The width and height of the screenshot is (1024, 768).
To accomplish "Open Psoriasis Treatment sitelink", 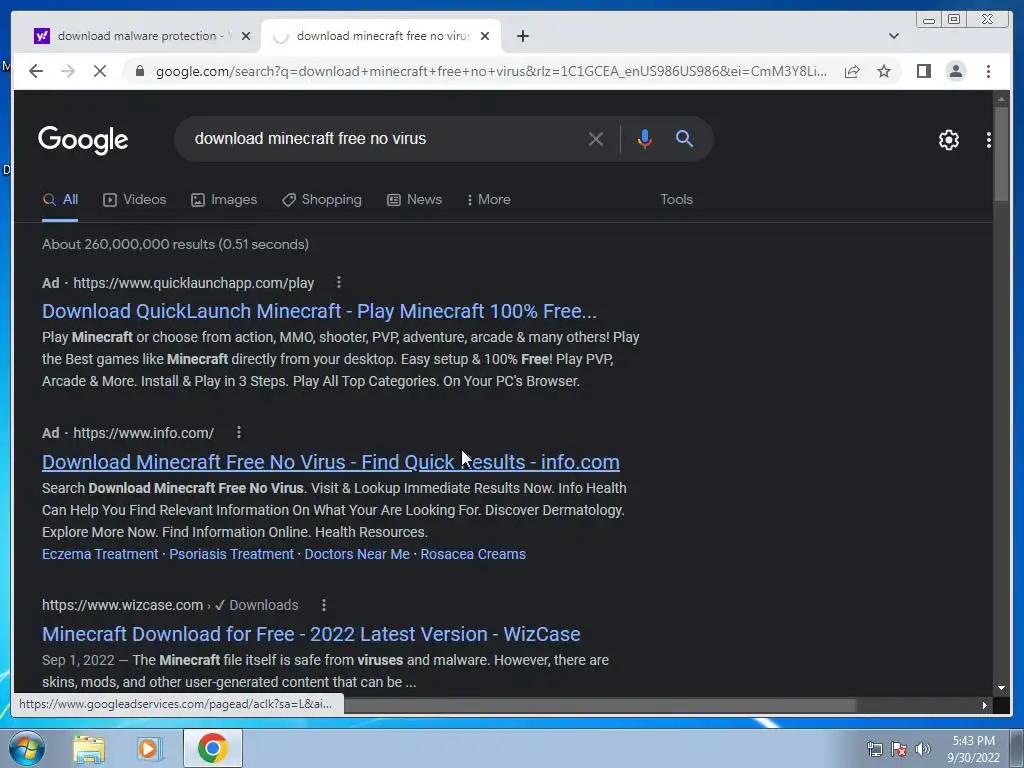I will point(231,554).
